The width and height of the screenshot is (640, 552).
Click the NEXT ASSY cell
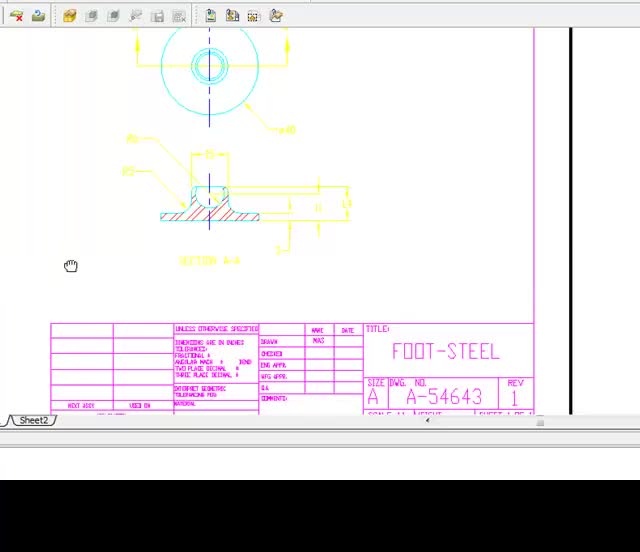[x=81, y=405]
